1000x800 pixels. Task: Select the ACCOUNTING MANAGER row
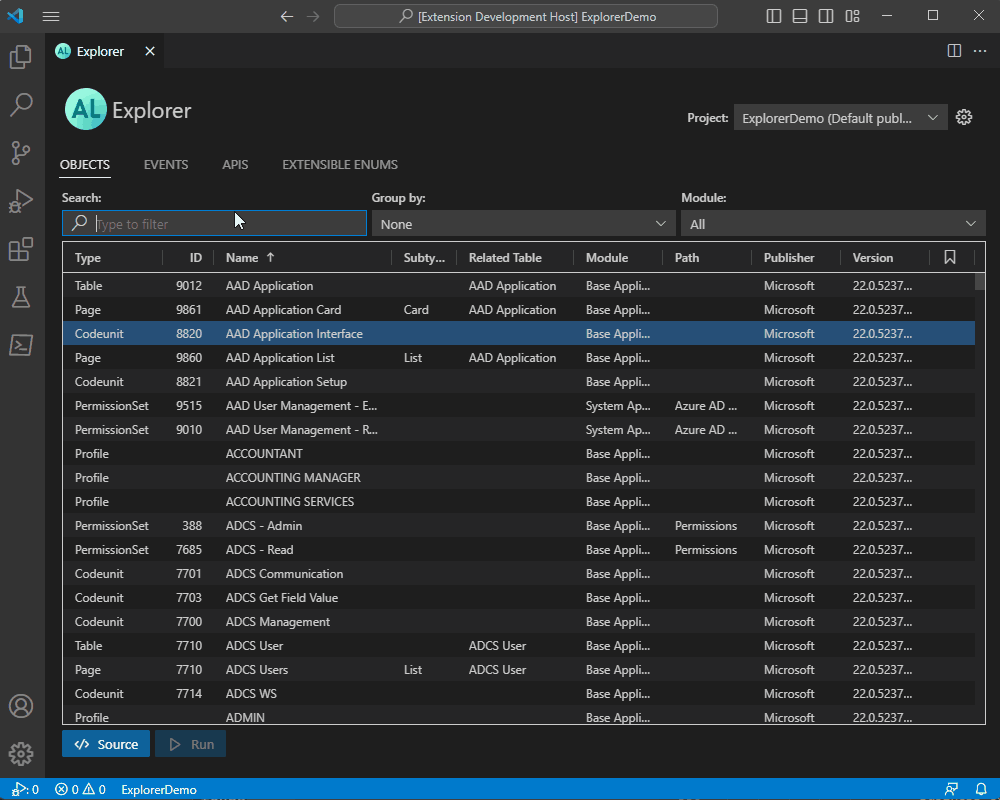[518, 478]
